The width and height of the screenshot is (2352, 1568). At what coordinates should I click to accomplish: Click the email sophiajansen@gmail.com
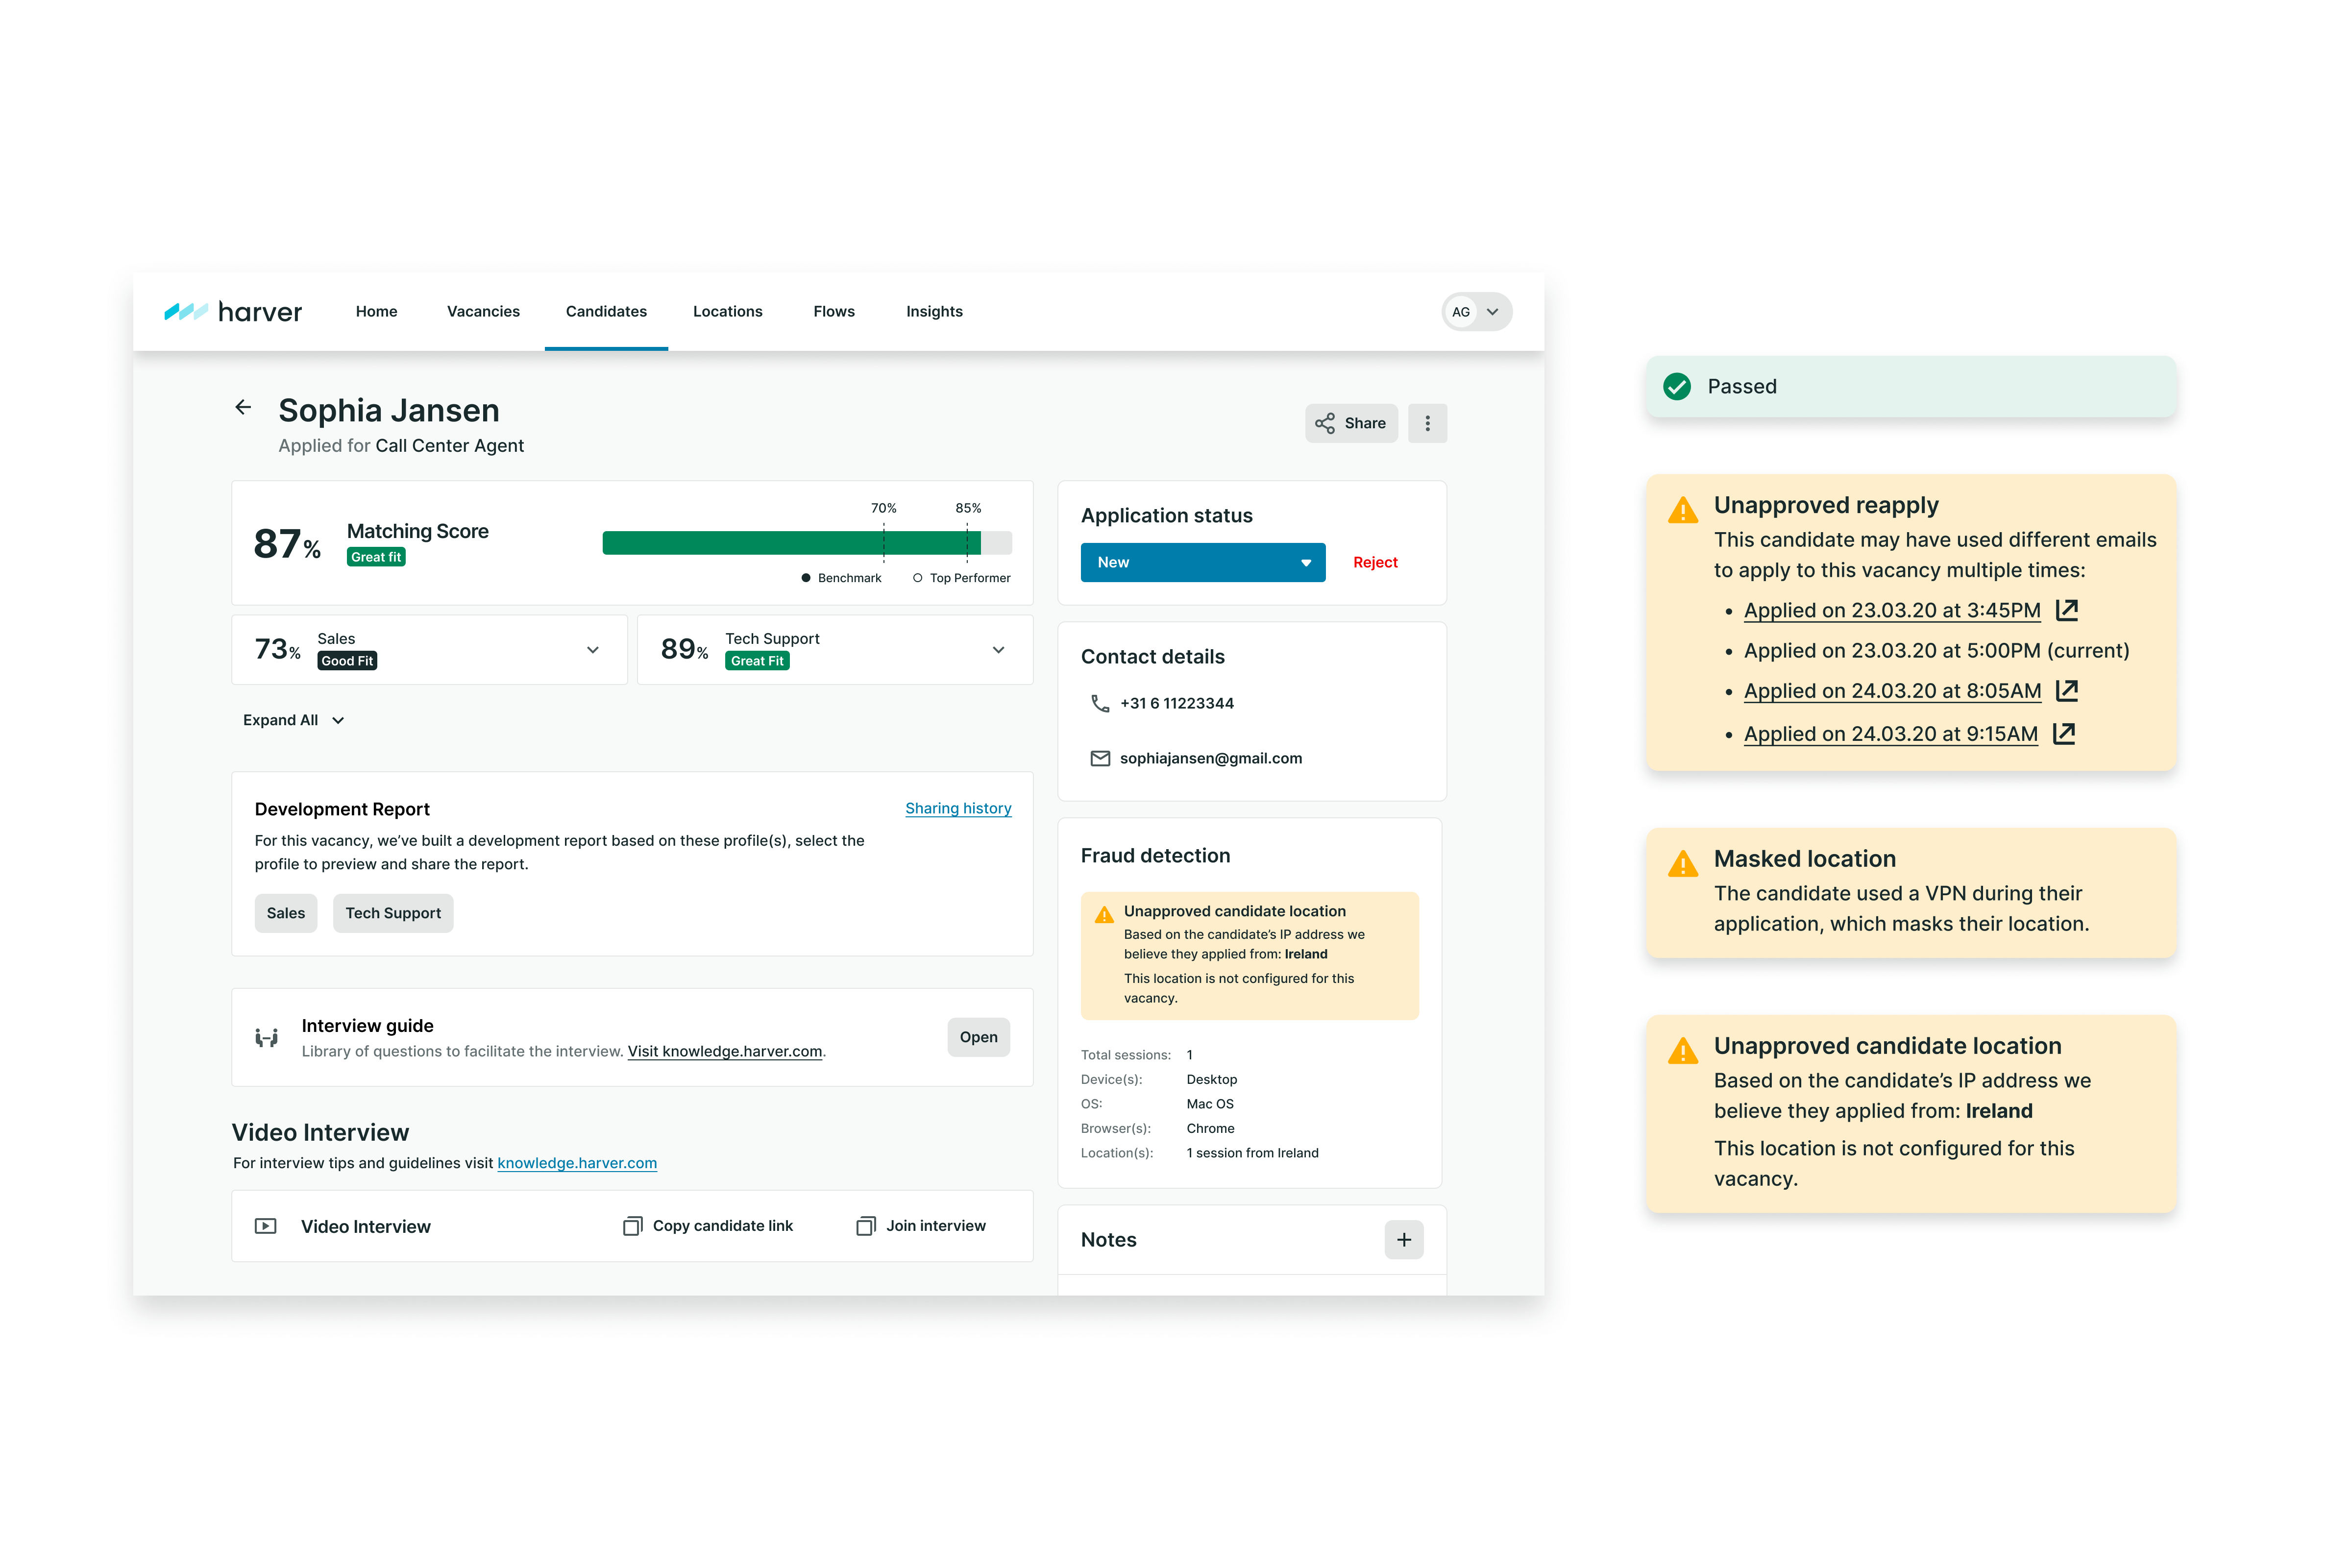point(1211,758)
